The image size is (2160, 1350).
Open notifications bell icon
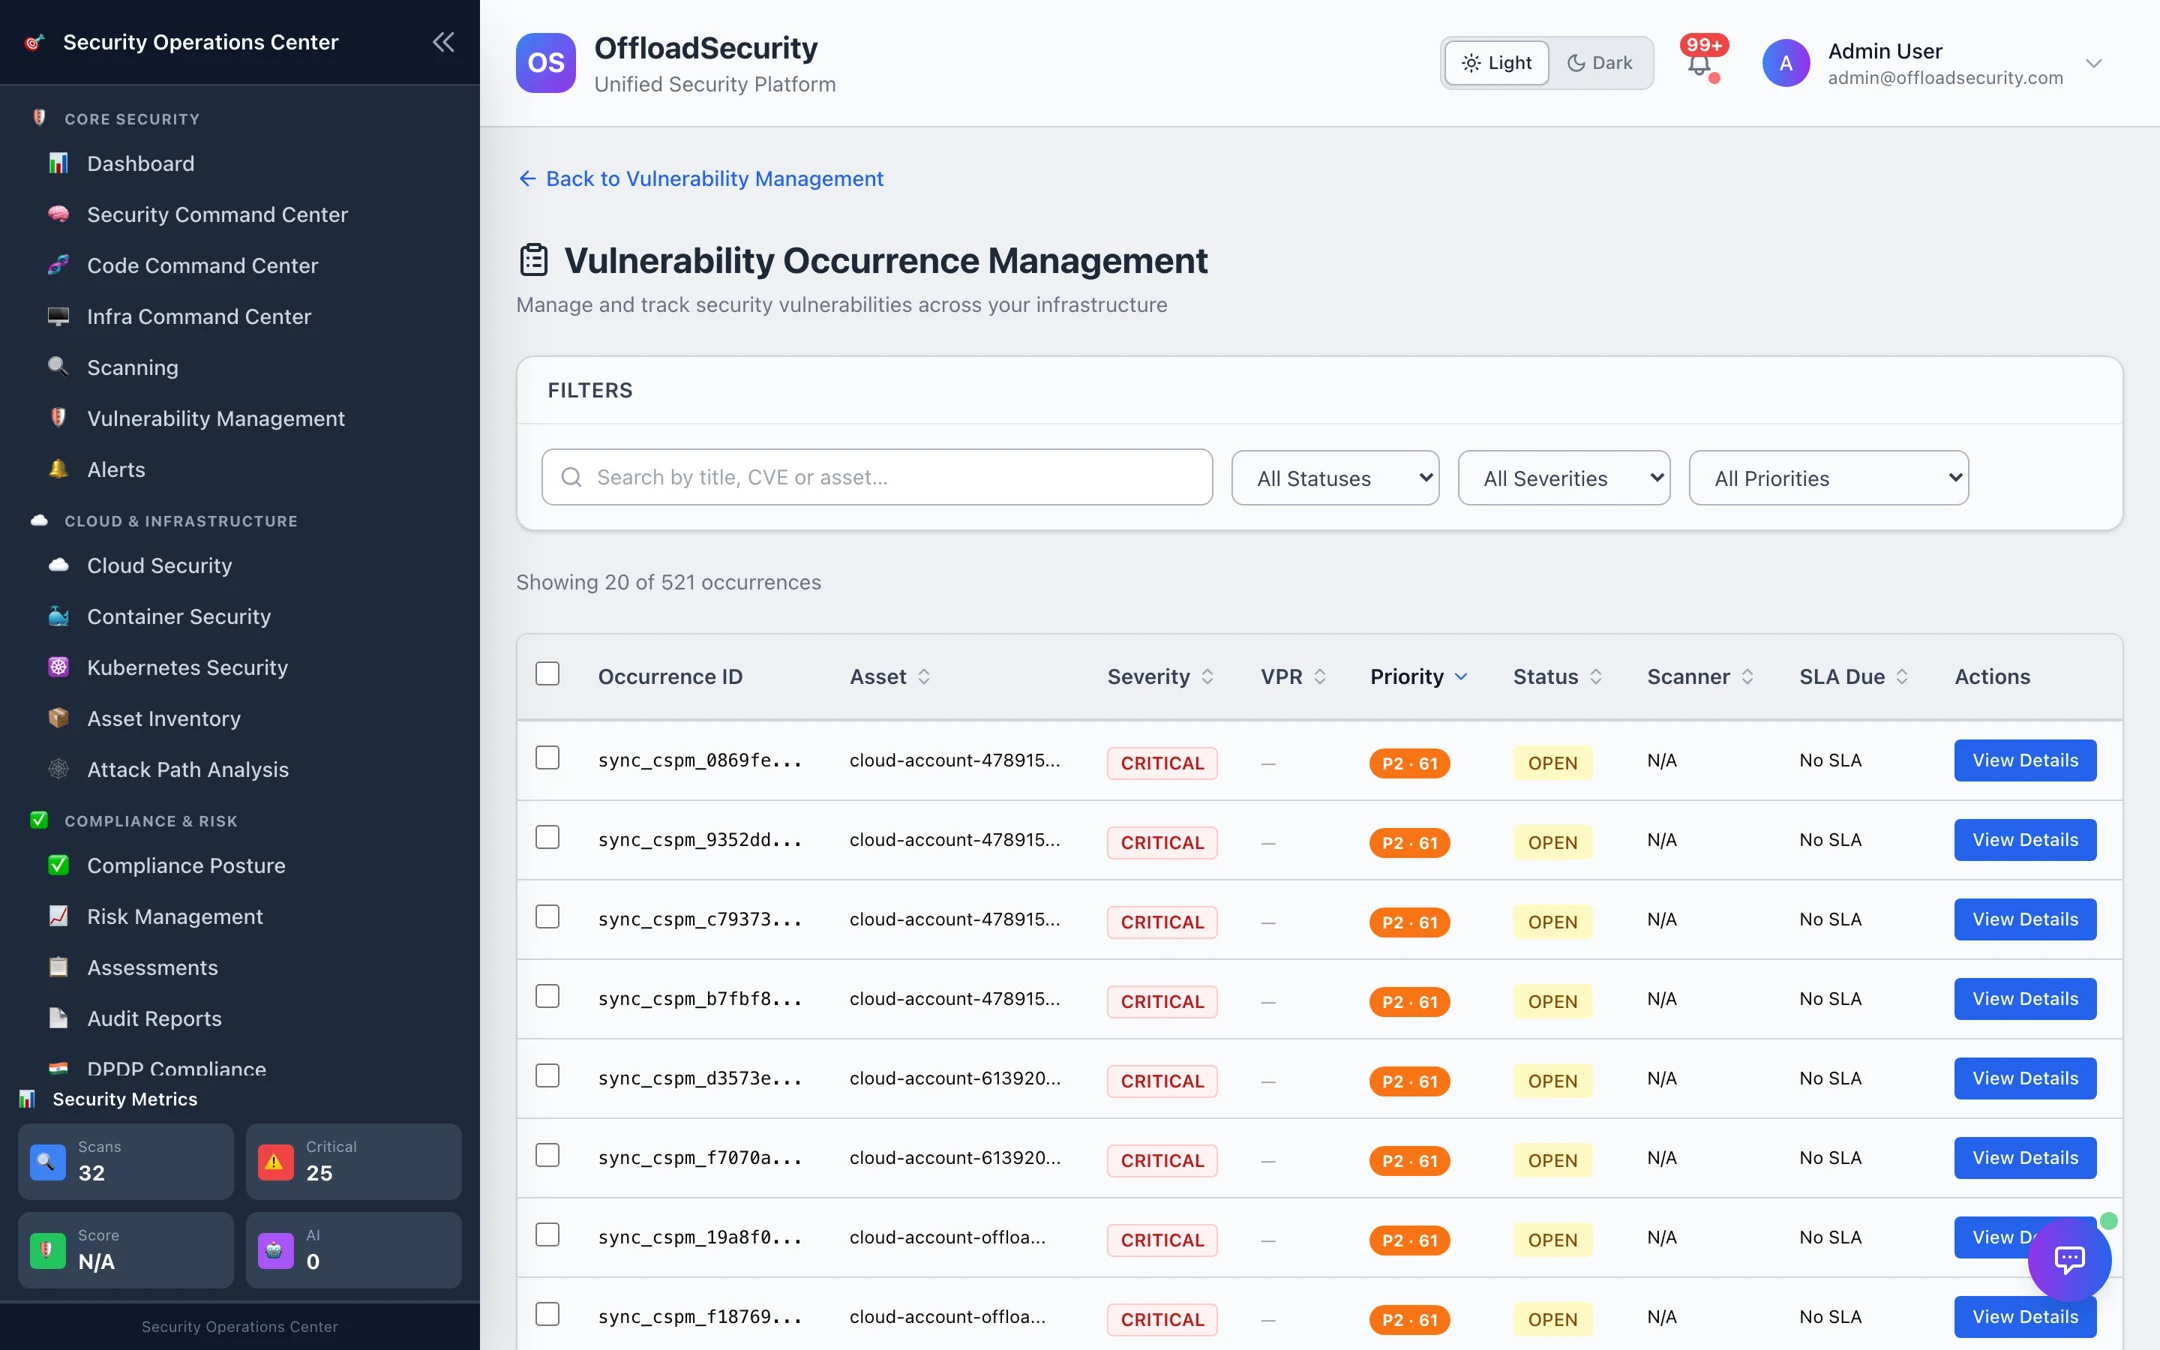click(1699, 64)
